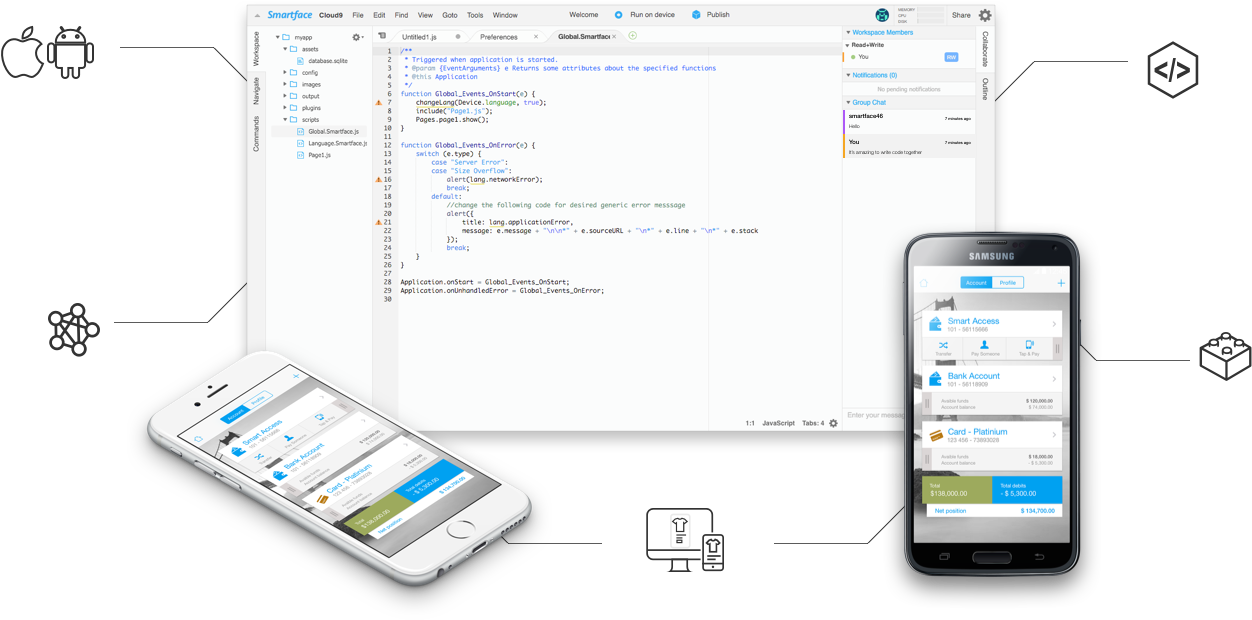
Task: Open the Edit menu
Action: point(380,15)
